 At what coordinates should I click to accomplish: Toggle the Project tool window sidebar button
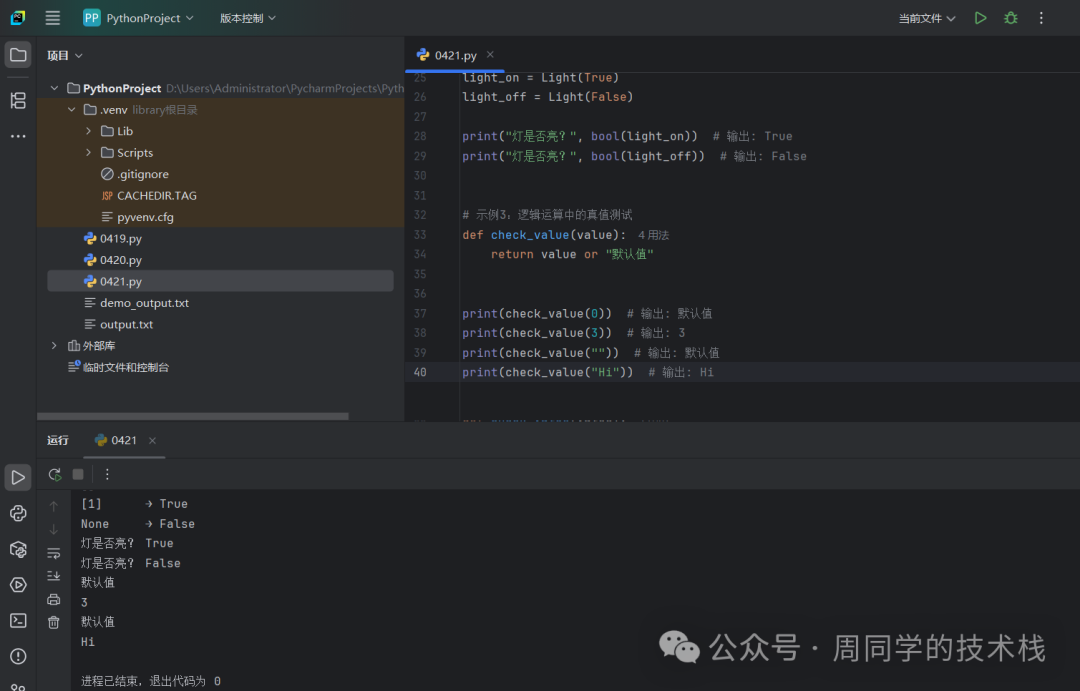coord(18,55)
